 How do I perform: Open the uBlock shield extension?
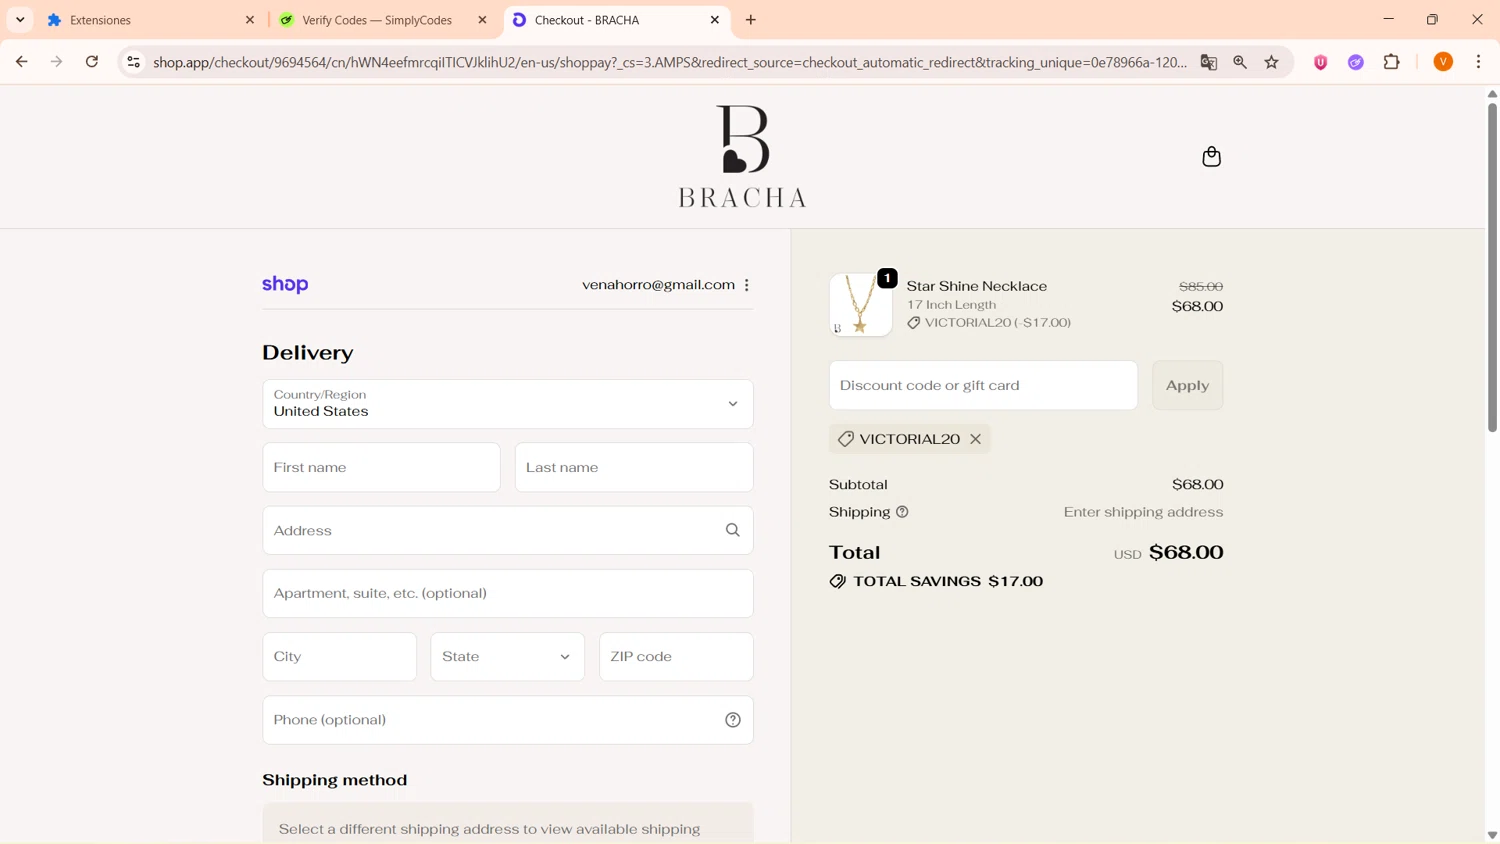[x=1321, y=62]
